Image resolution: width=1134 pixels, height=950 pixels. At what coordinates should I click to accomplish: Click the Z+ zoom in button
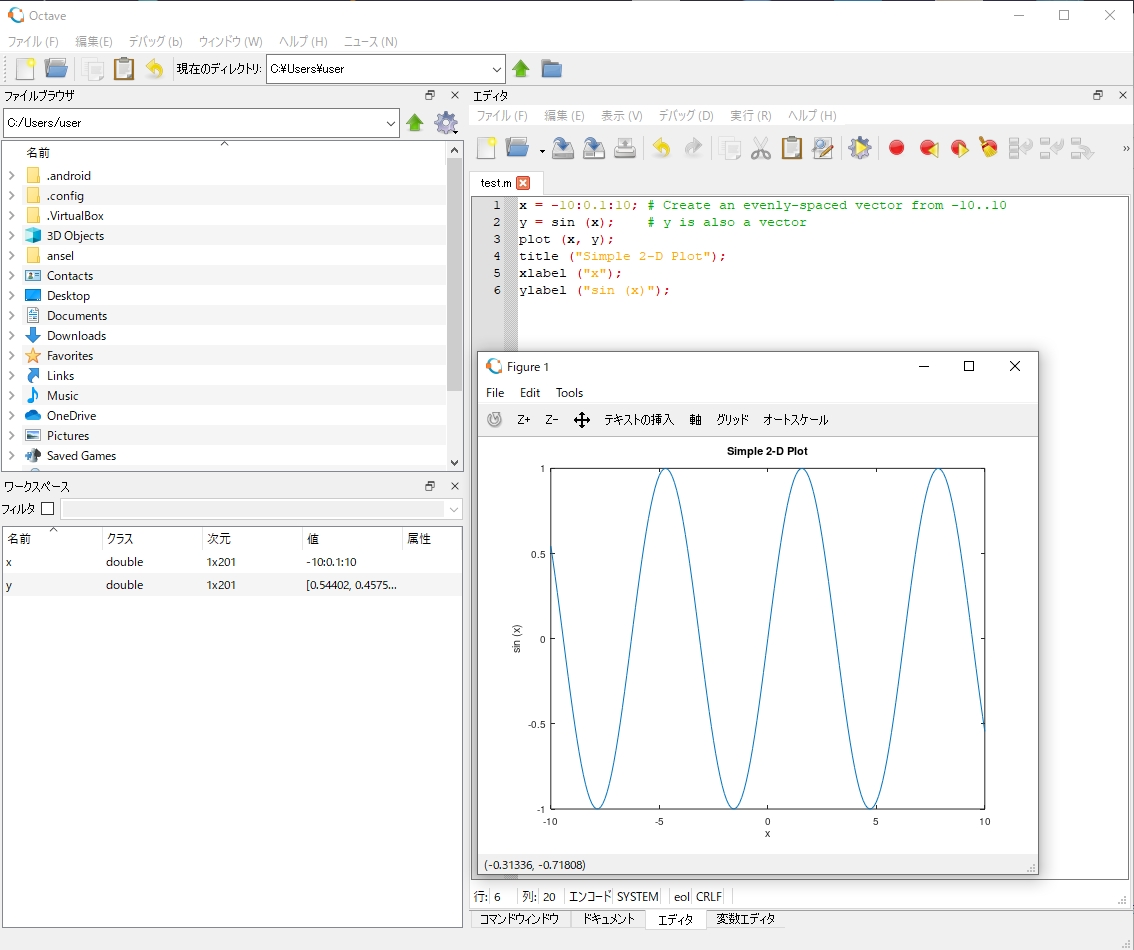tap(524, 420)
